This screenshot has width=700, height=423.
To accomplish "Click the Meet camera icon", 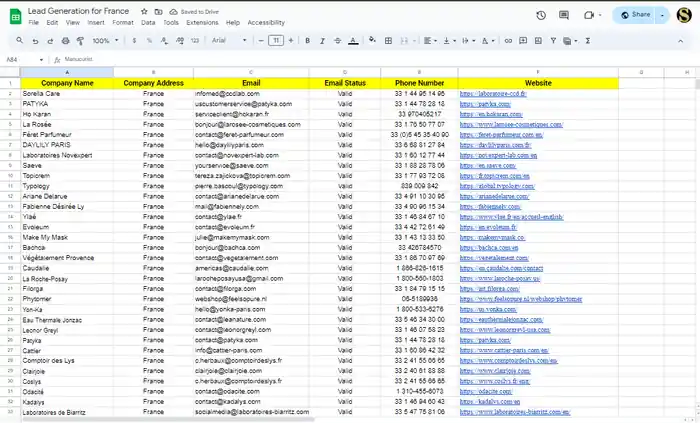I will tap(589, 15).
